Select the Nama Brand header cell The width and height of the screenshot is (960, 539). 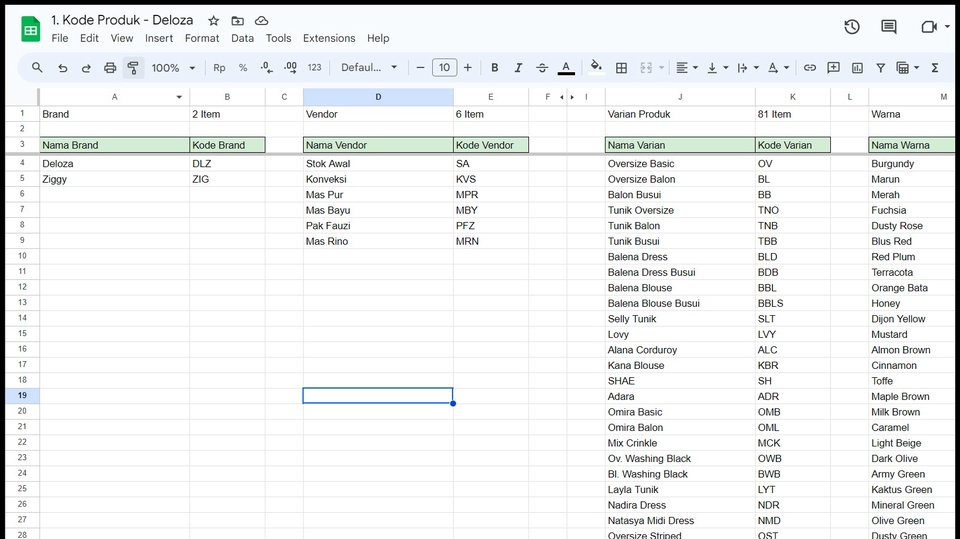[114, 145]
